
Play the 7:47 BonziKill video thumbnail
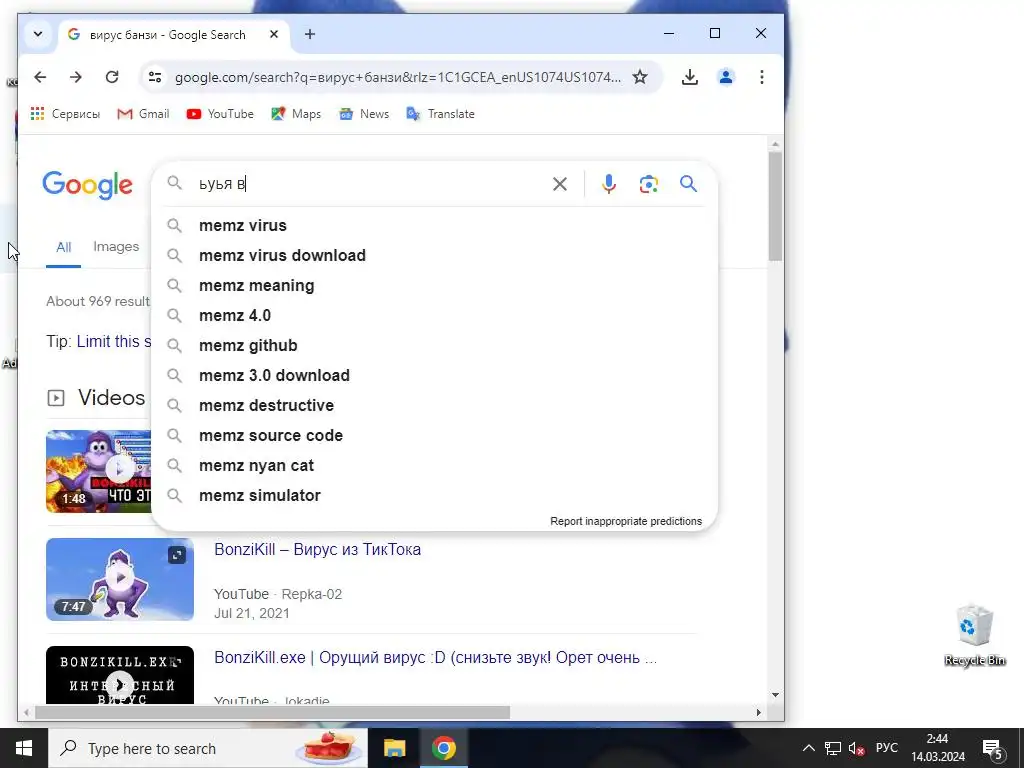point(120,579)
